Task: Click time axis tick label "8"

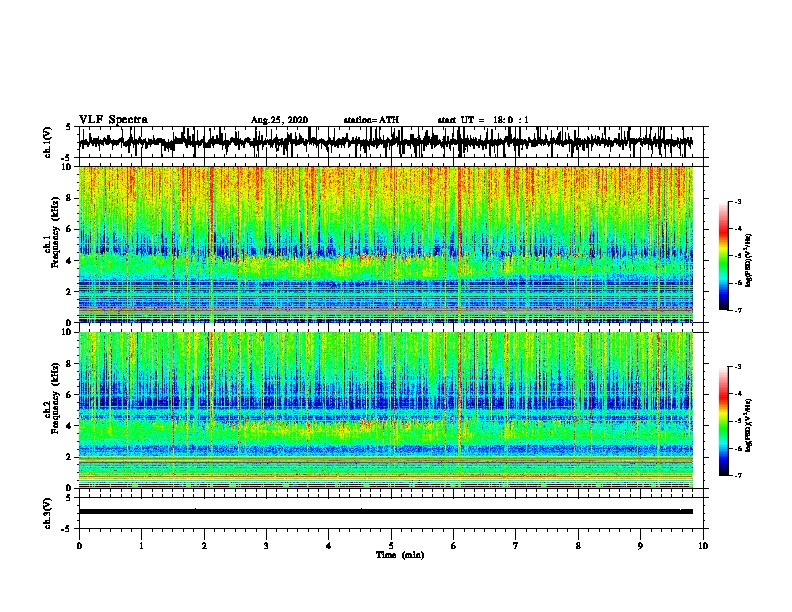Action: (578, 546)
